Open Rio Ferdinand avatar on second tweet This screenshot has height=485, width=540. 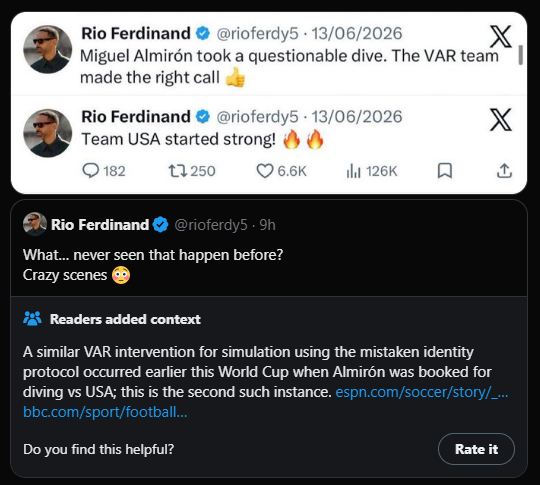click(48, 133)
